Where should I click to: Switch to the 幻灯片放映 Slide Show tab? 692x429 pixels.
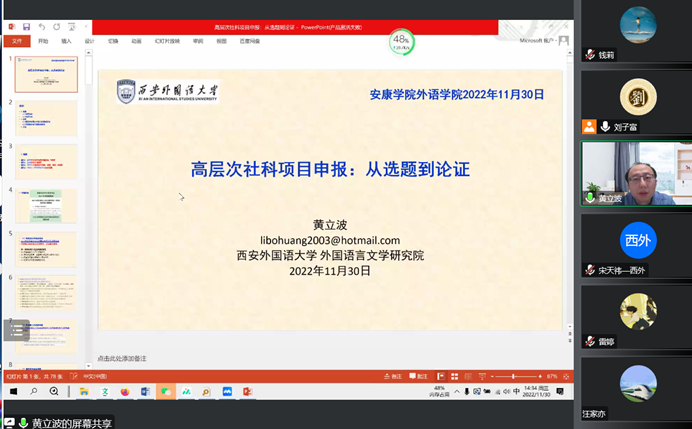[165, 41]
